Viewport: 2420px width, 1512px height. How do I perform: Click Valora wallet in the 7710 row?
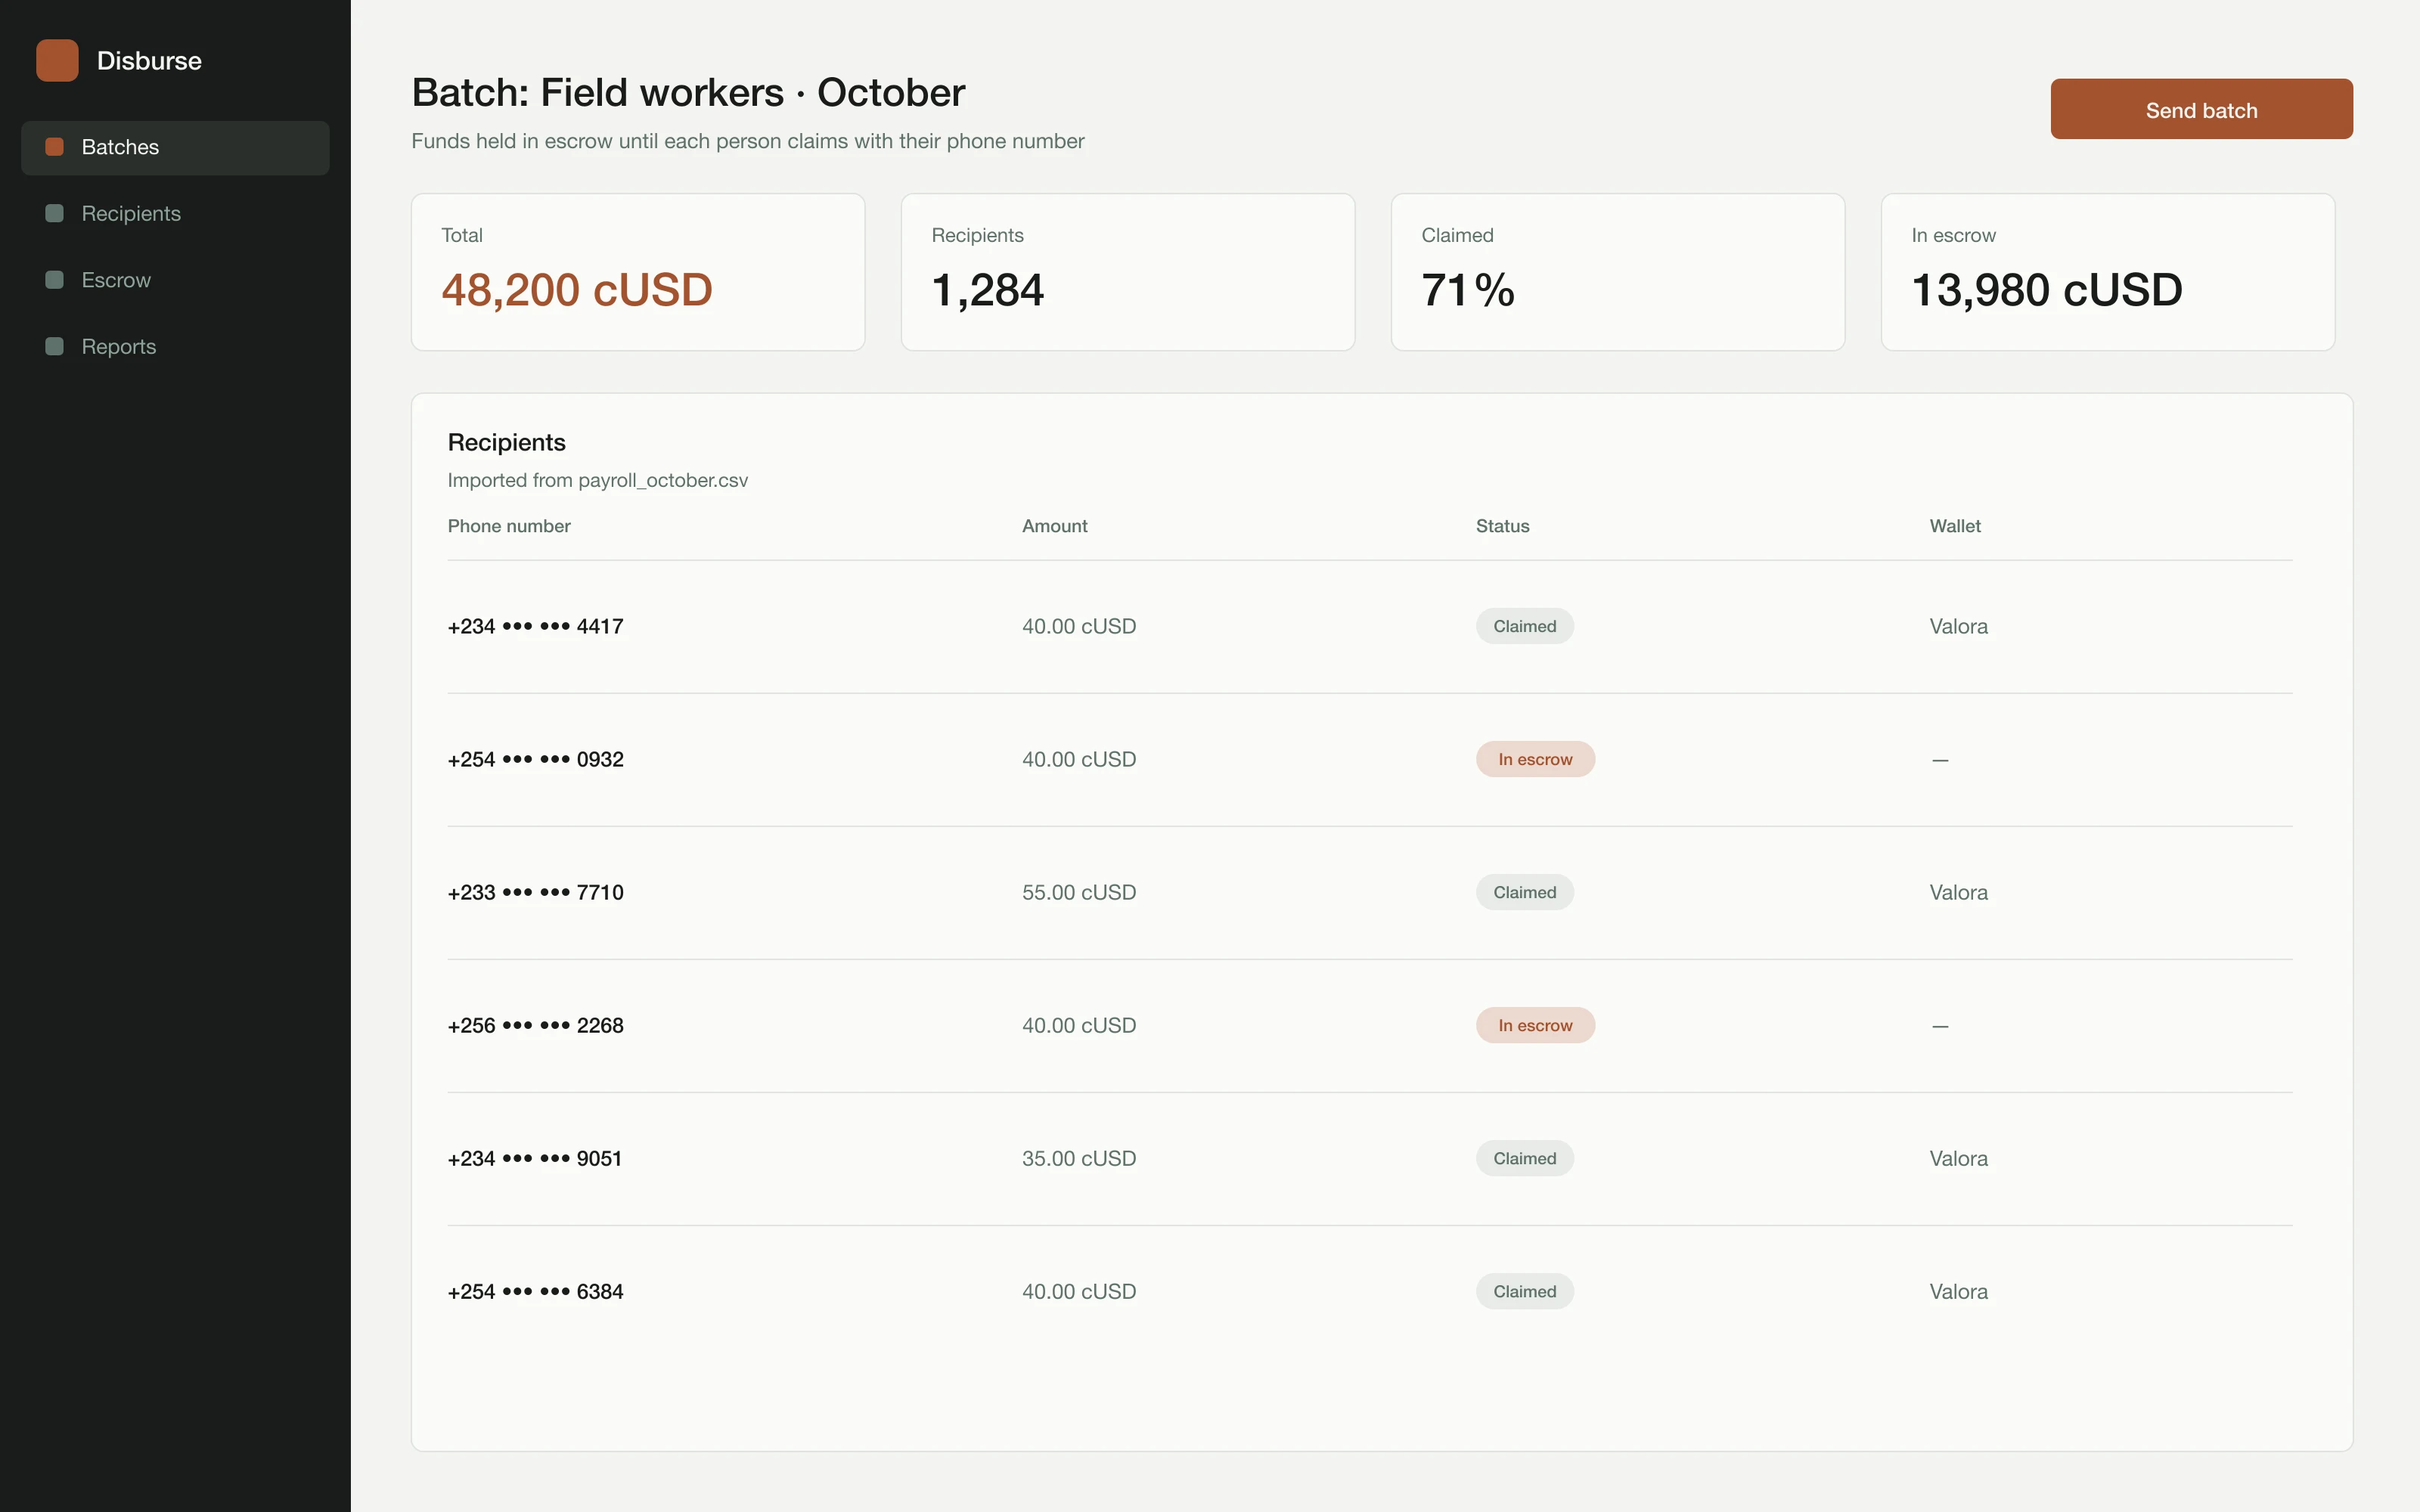coord(1958,893)
